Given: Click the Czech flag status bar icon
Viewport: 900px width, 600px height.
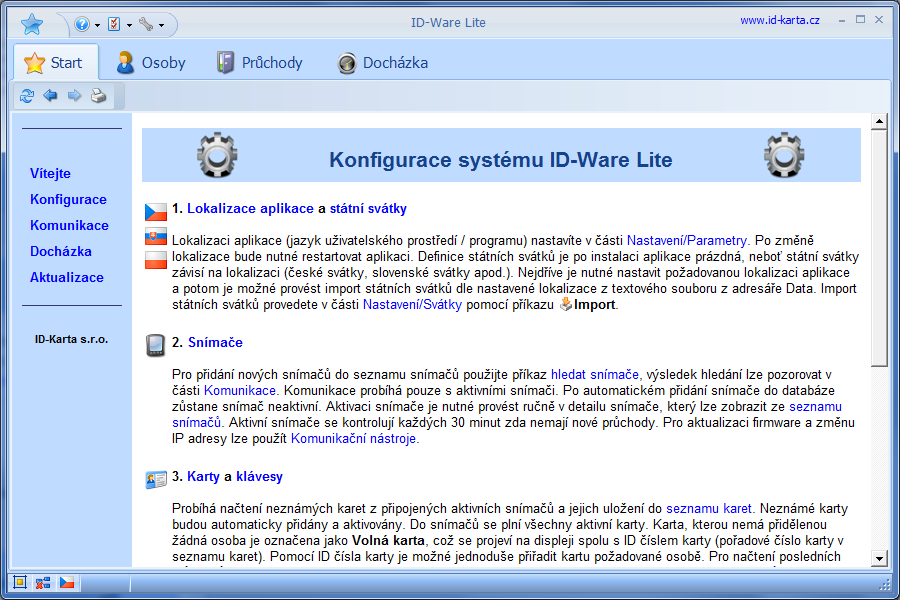Looking at the screenshot, I should pos(67,583).
